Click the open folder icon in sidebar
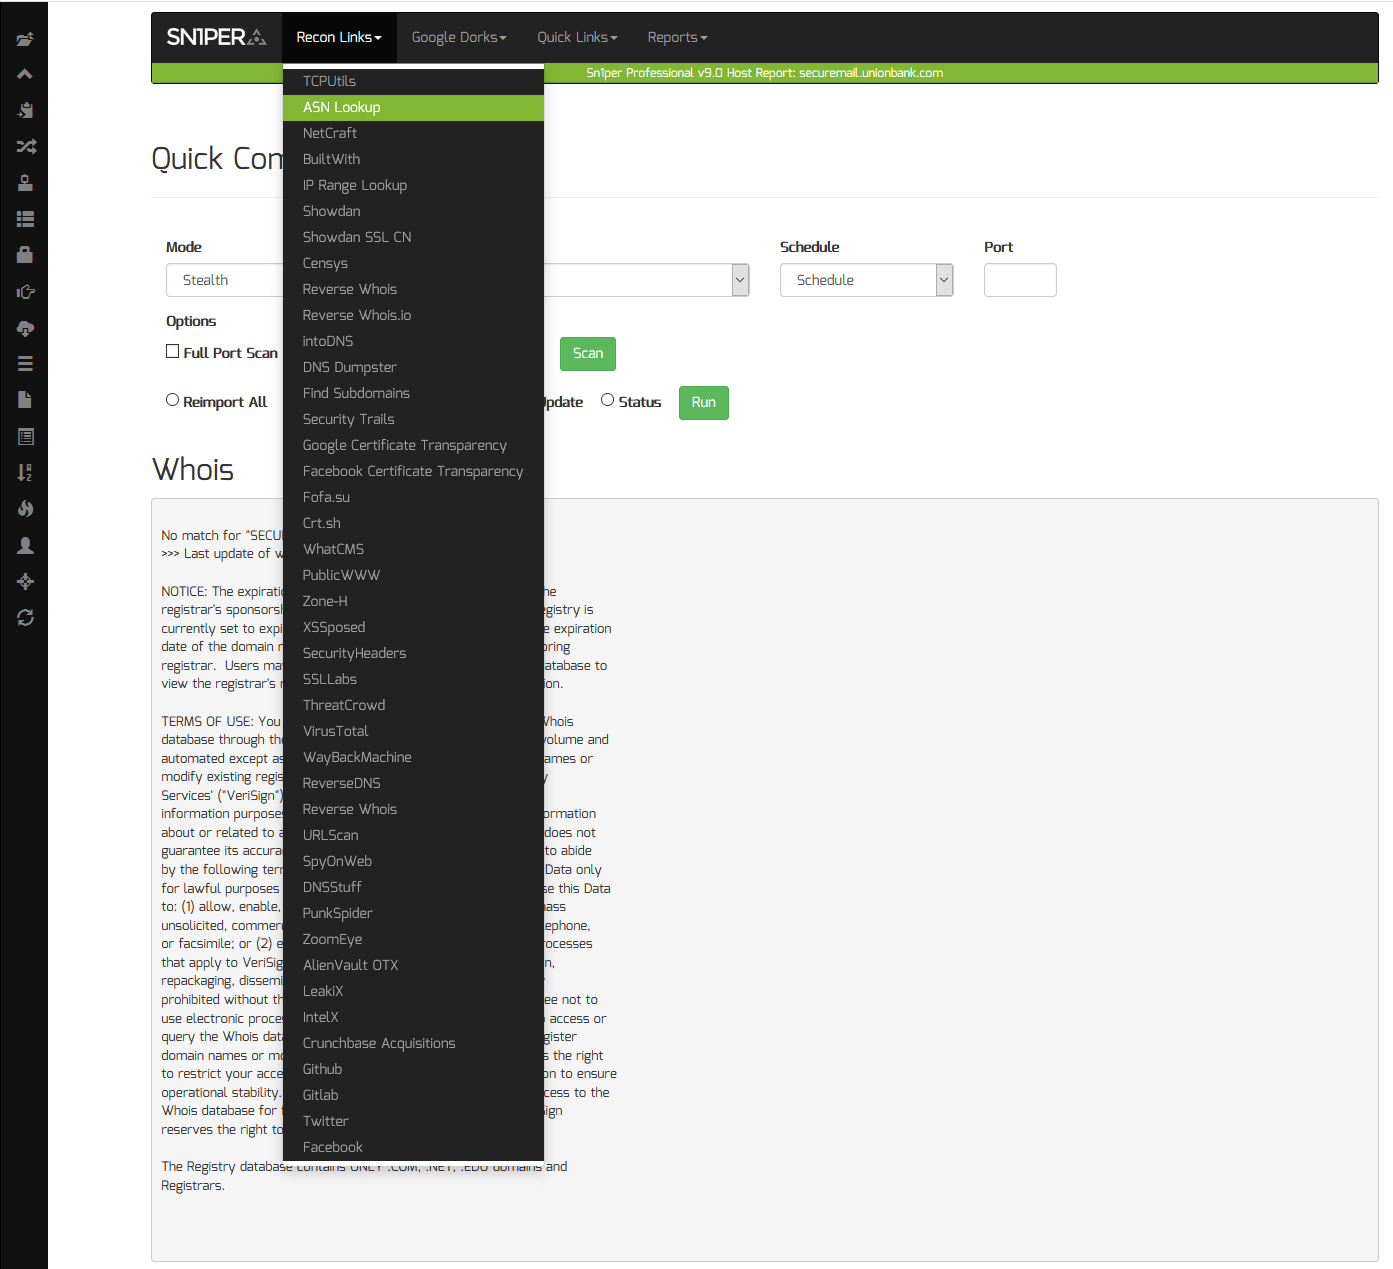The height and width of the screenshot is (1269, 1393). pos(25,39)
